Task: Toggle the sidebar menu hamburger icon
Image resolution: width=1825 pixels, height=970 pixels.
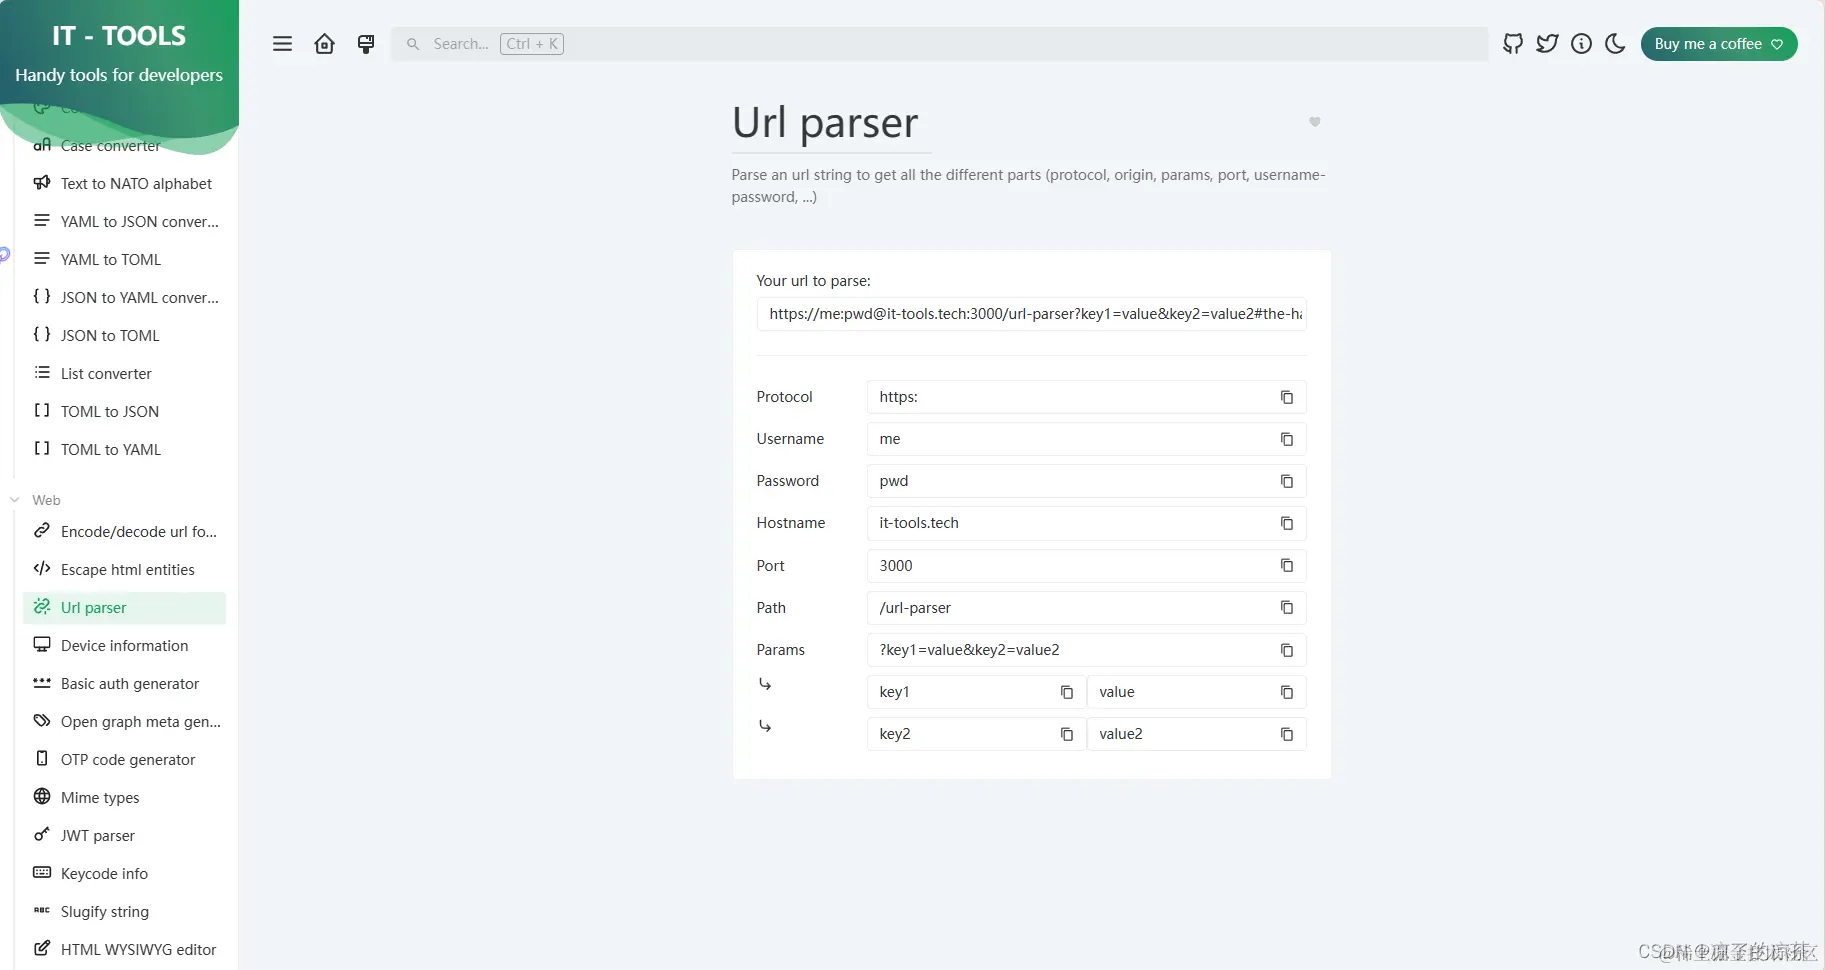Action: (x=283, y=44)
